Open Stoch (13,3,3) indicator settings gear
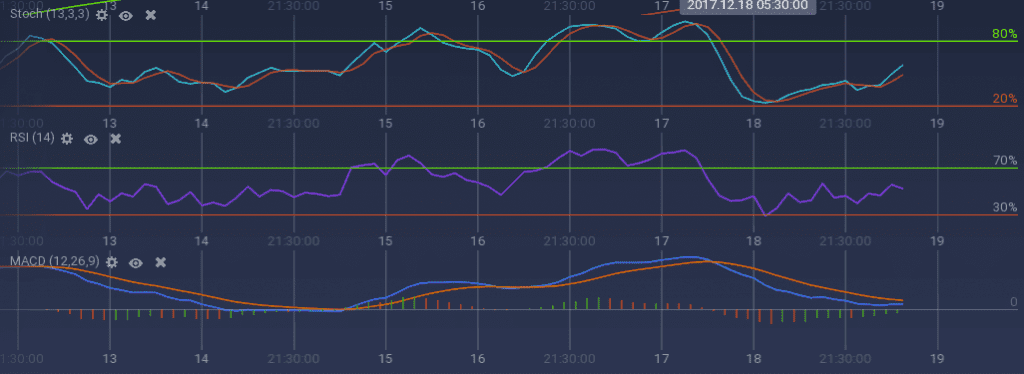This screenshot has width=1024, height=374. click(x=101, y=14)
